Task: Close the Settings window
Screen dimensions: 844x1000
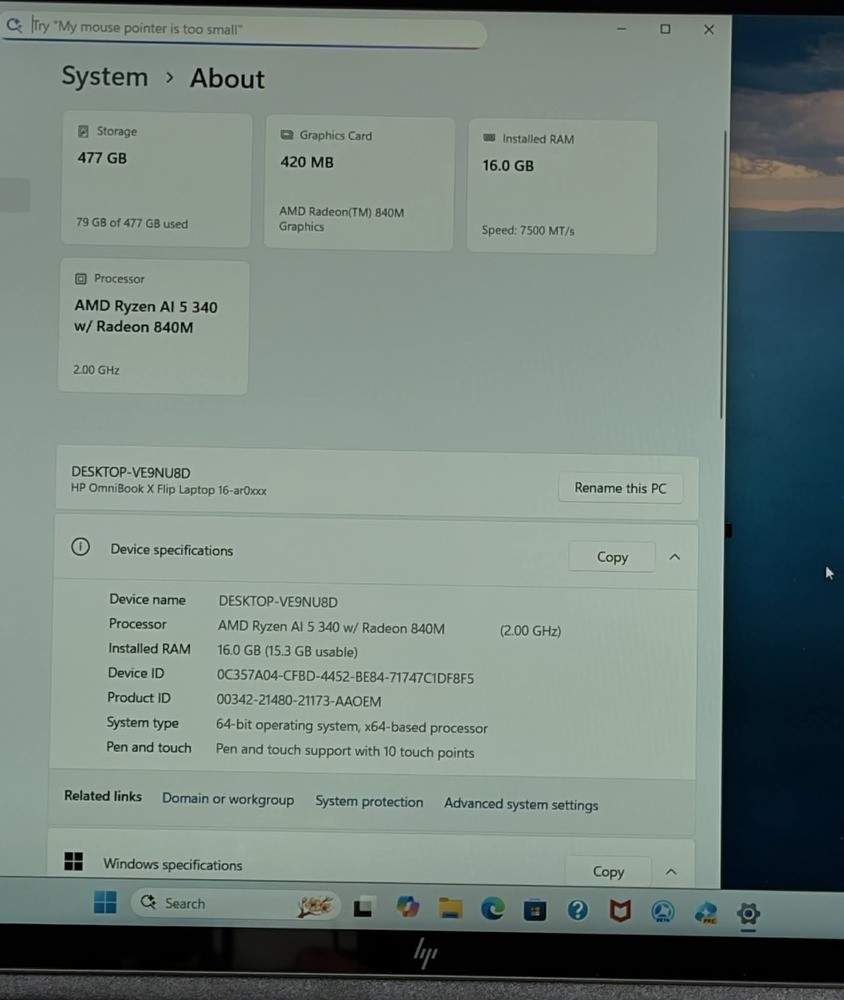Action: pyautogui.click(x=709, y=29)
